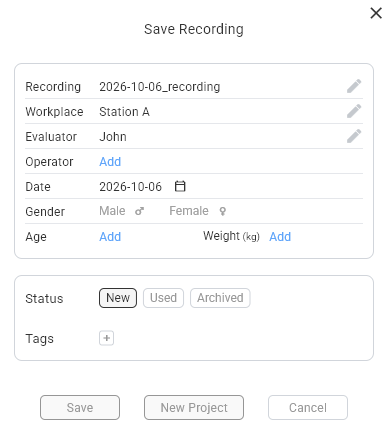Add the Age value

110,237
